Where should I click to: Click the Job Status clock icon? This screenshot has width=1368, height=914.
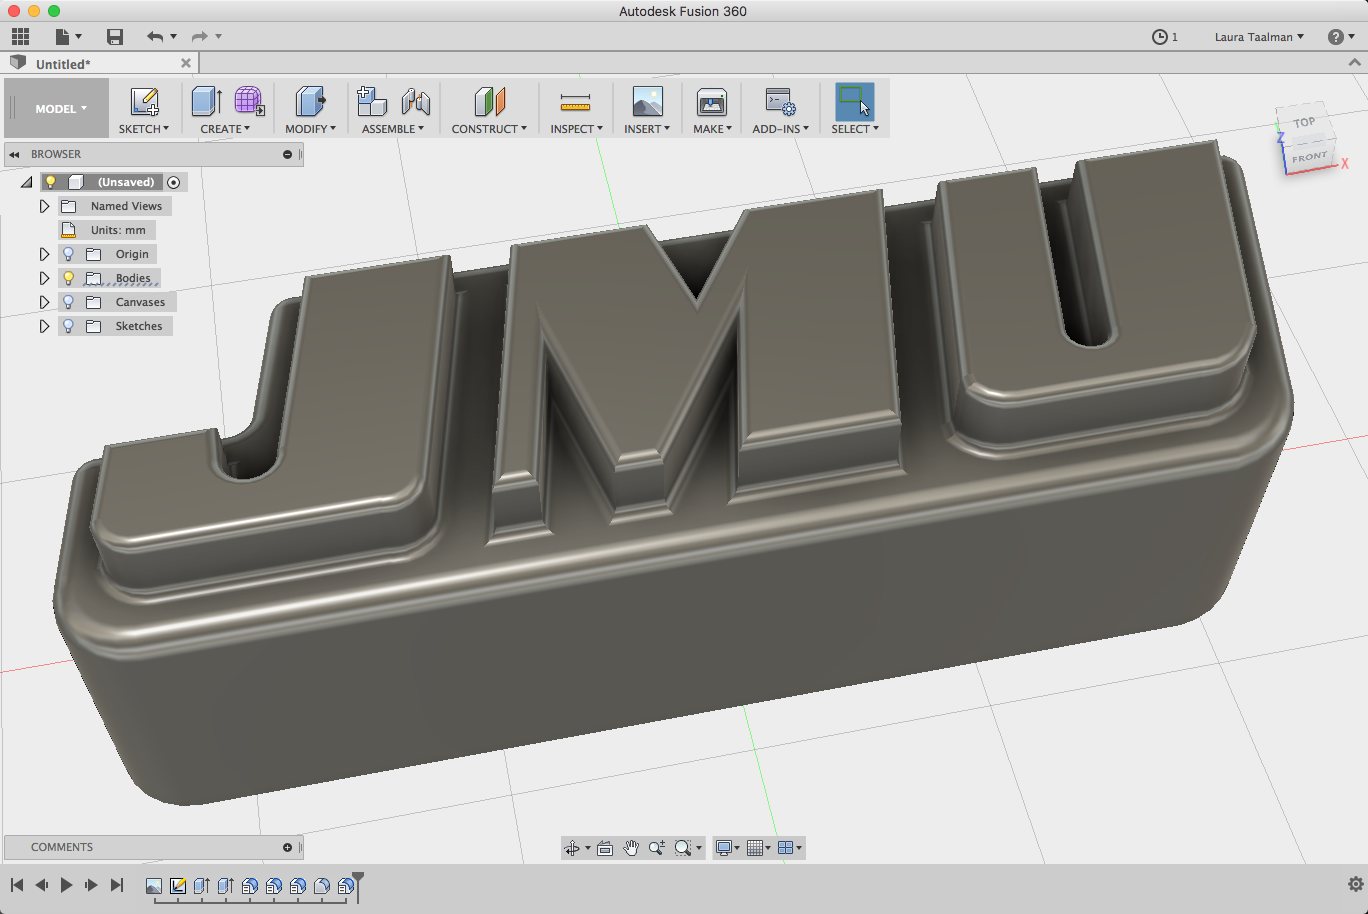click(1160, 37)
